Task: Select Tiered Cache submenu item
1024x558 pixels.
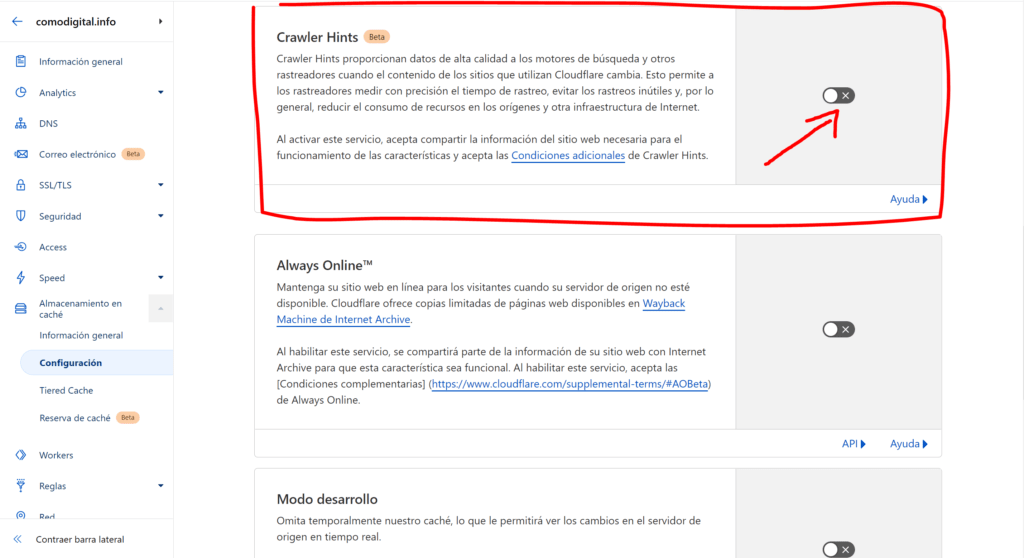Action: coord(66,390)
